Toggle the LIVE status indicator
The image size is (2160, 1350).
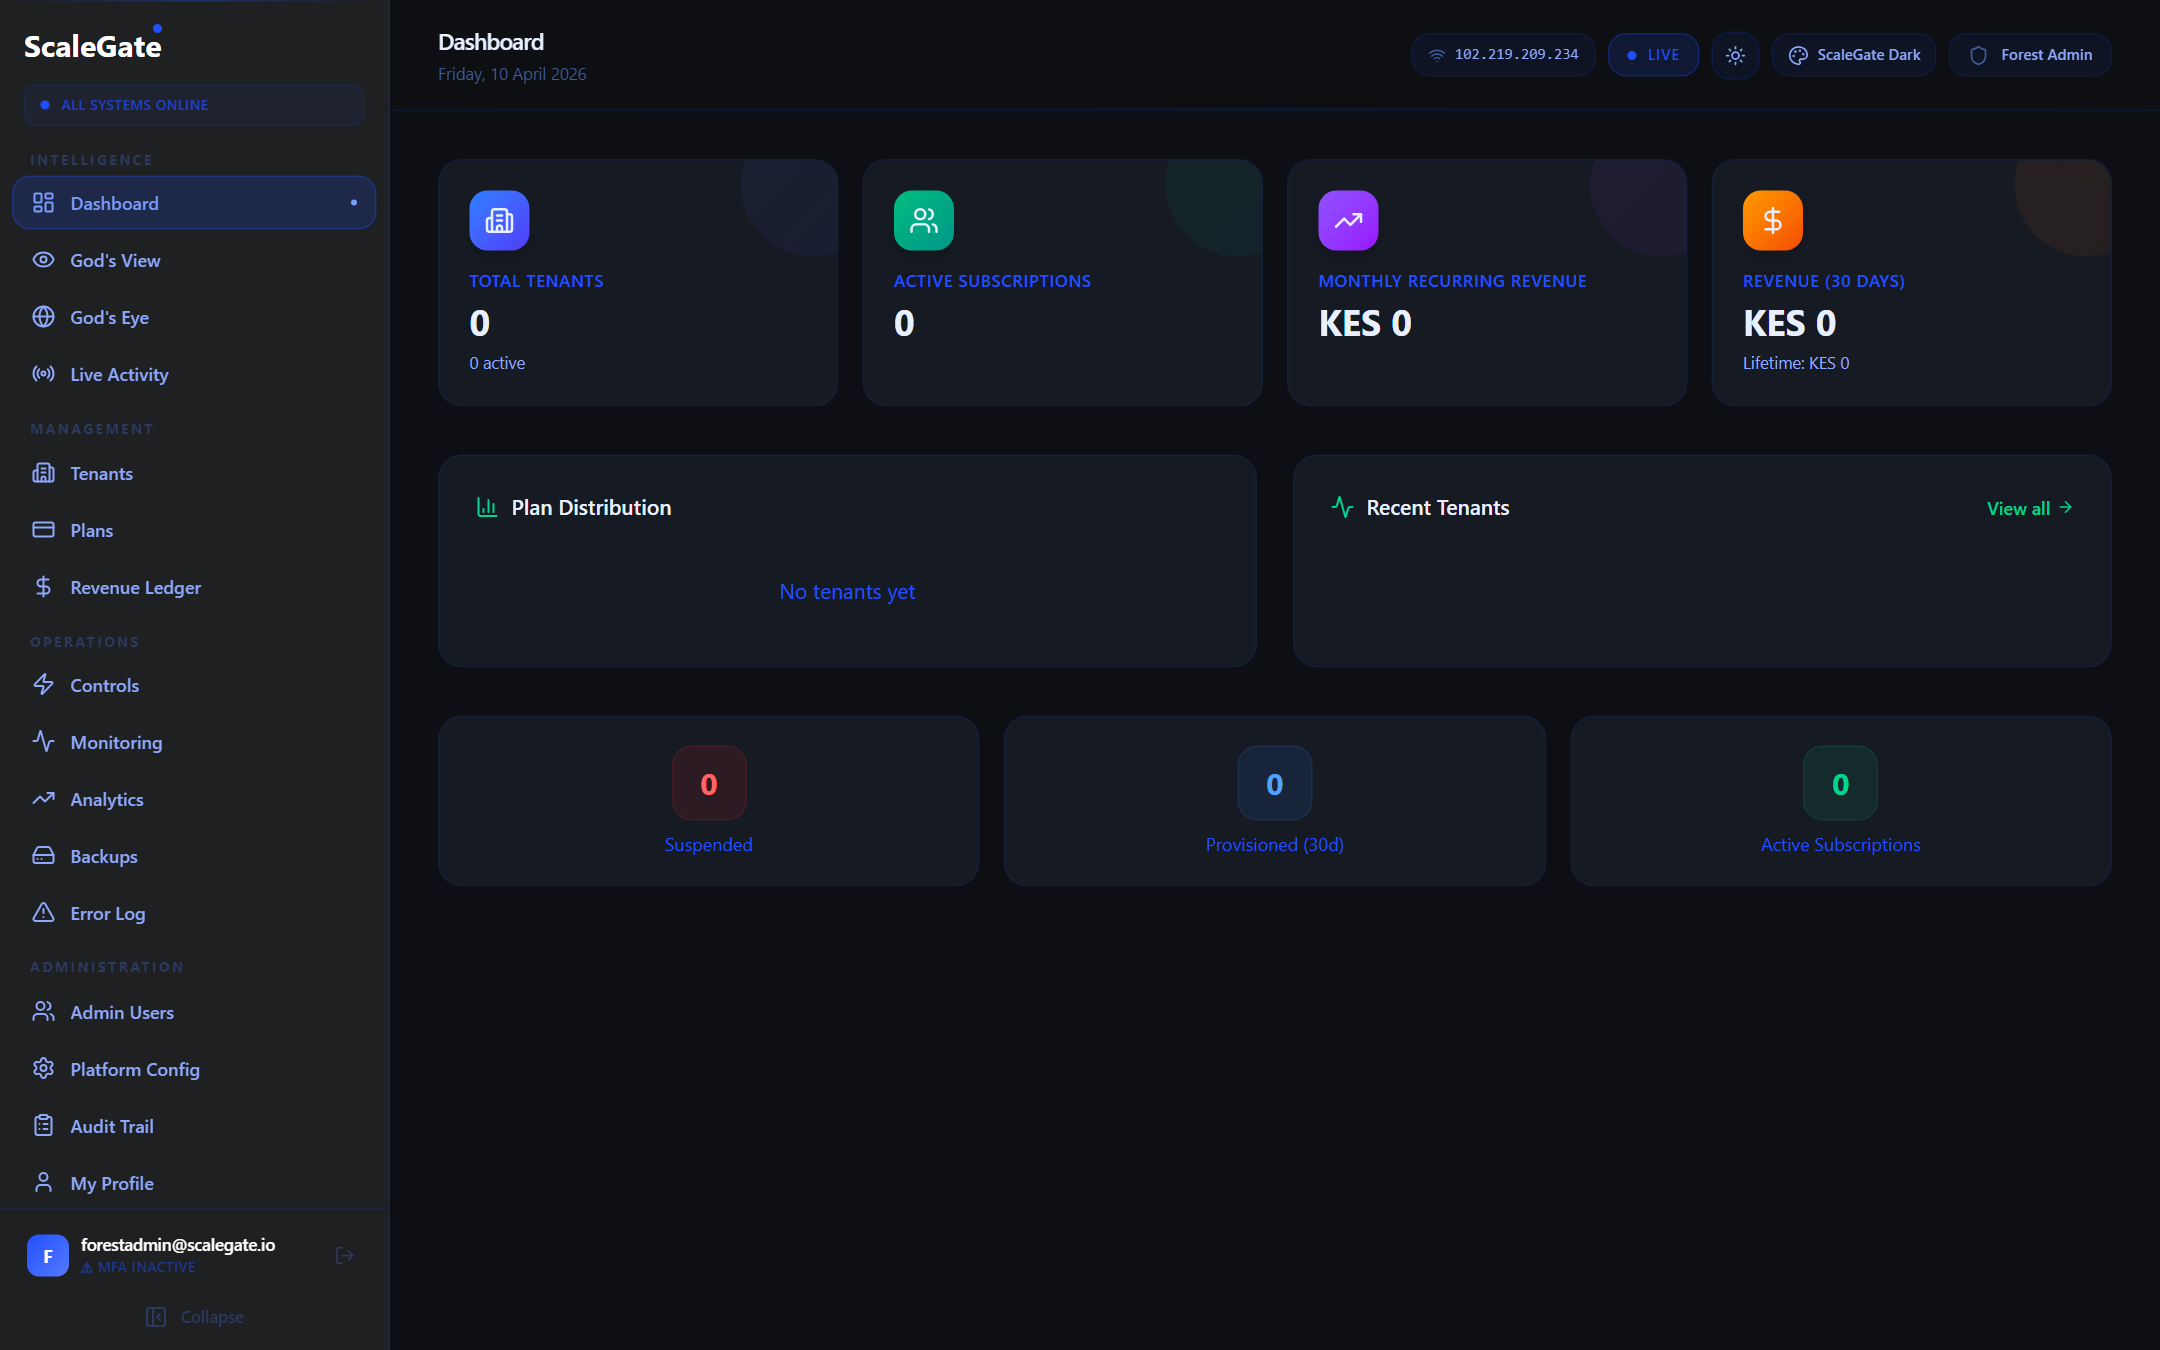click(1652, 55)
